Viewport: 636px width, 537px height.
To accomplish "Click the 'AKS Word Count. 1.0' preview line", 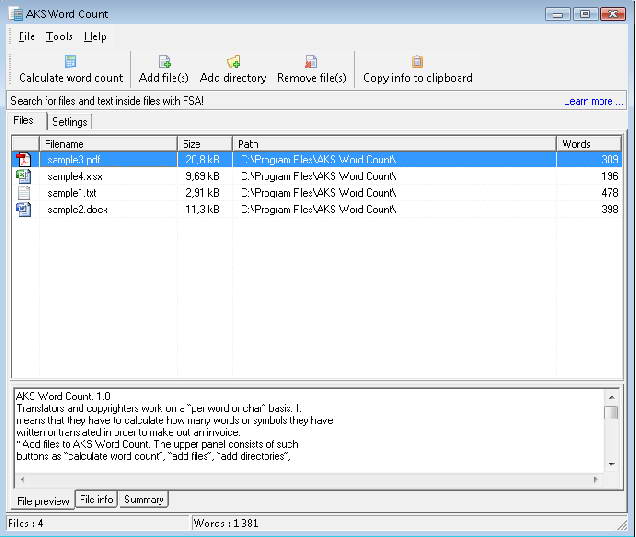I will click(63, 396).
